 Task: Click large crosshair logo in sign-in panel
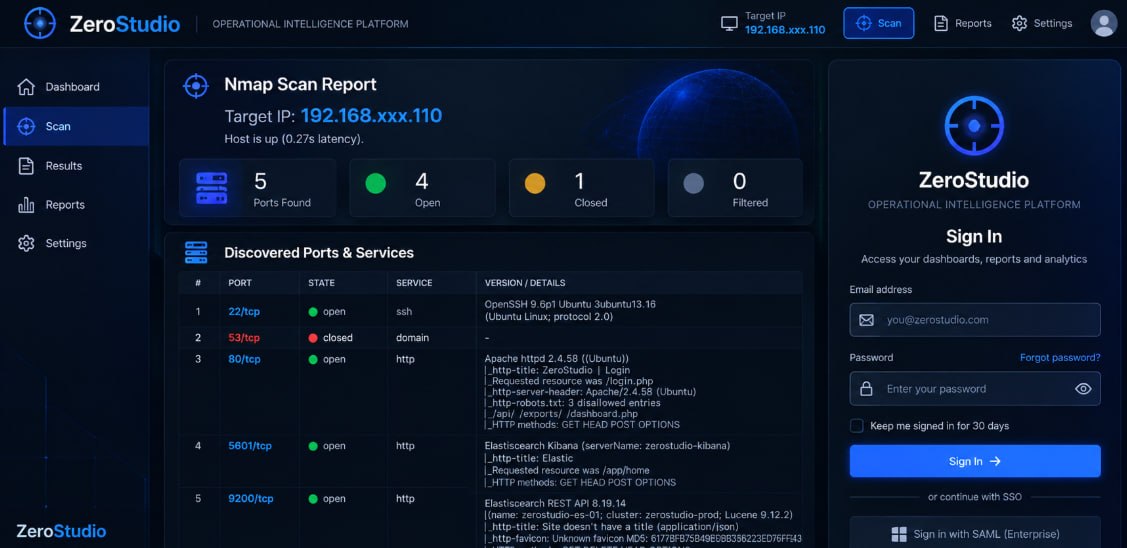tap(974, 126)
